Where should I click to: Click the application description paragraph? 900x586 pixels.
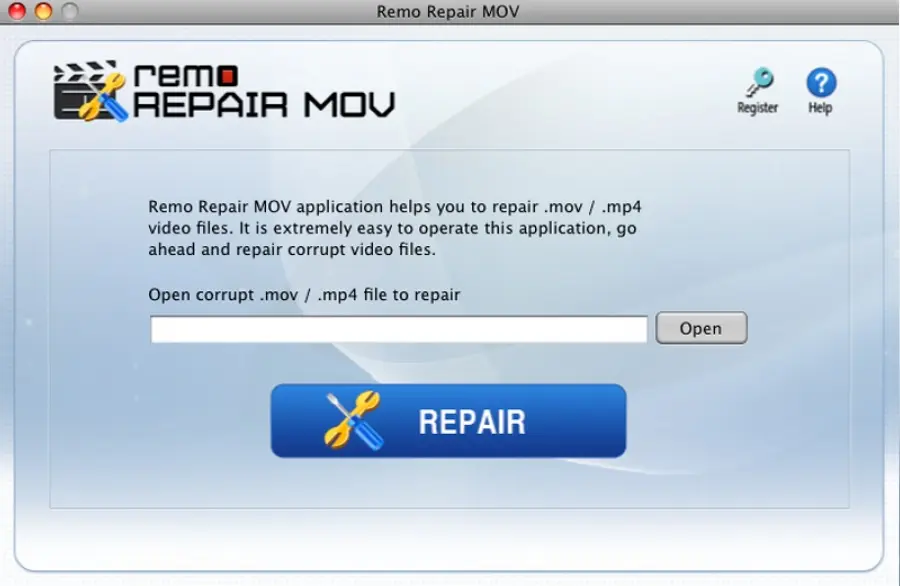click(x=395, y=228)
